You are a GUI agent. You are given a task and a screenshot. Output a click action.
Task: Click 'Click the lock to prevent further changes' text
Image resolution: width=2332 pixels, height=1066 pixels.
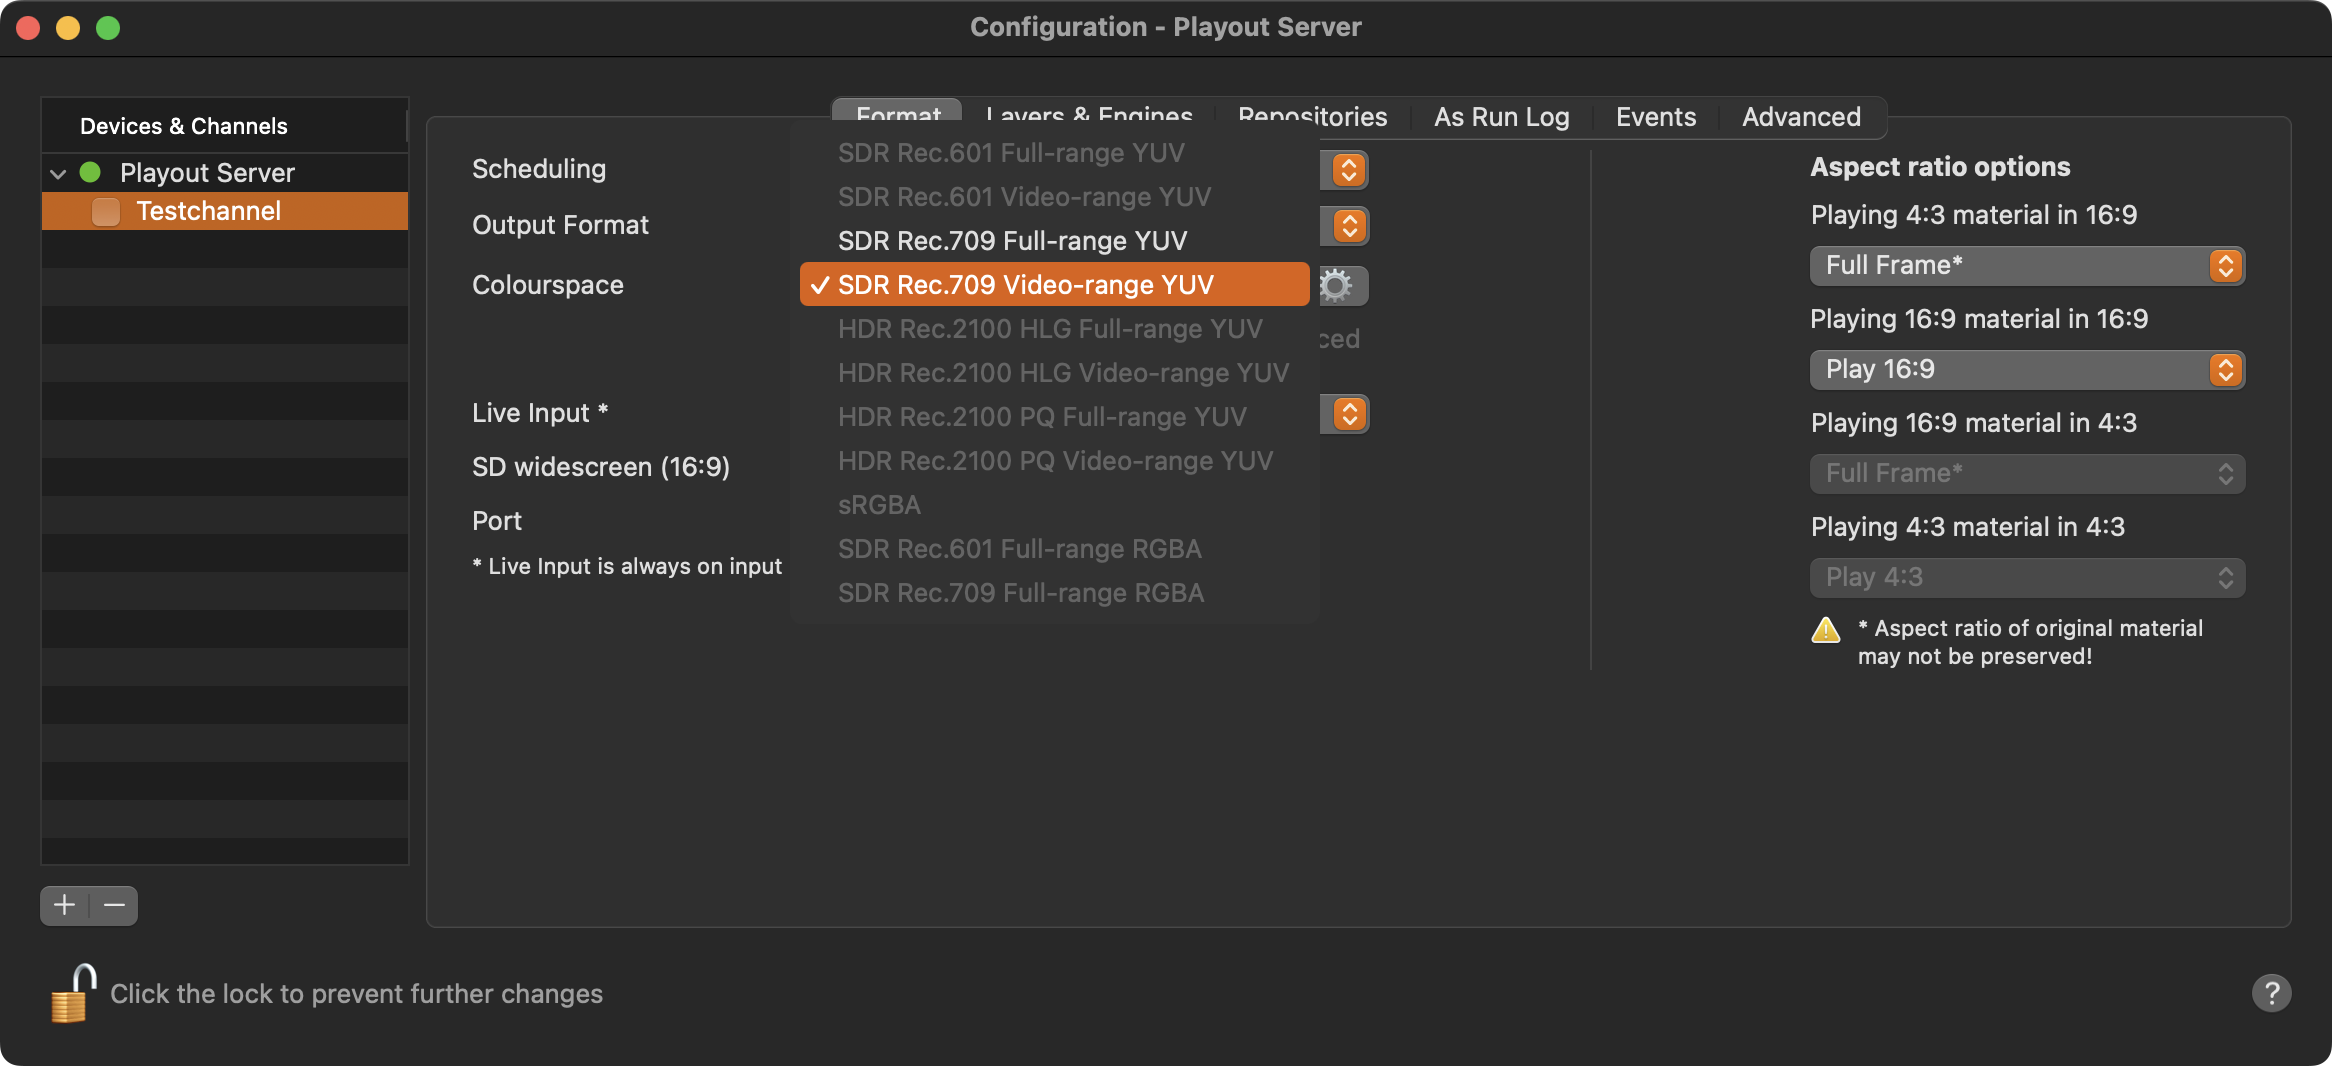356,994
